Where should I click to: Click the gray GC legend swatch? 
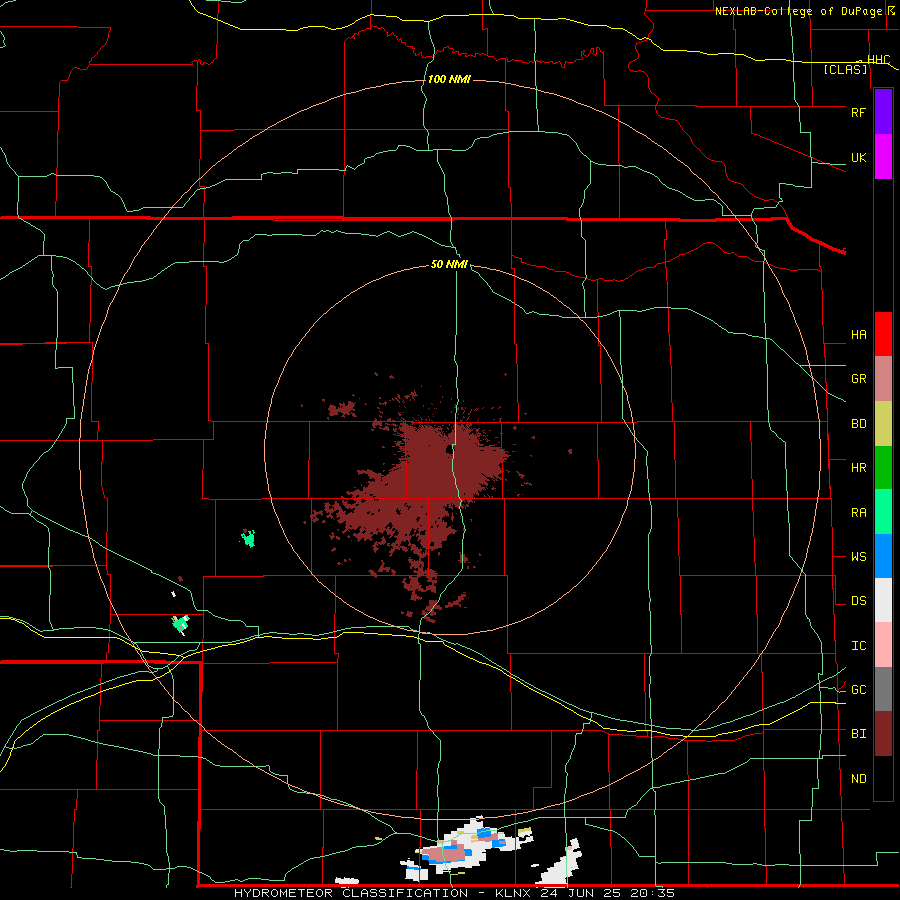coord(883,689)
